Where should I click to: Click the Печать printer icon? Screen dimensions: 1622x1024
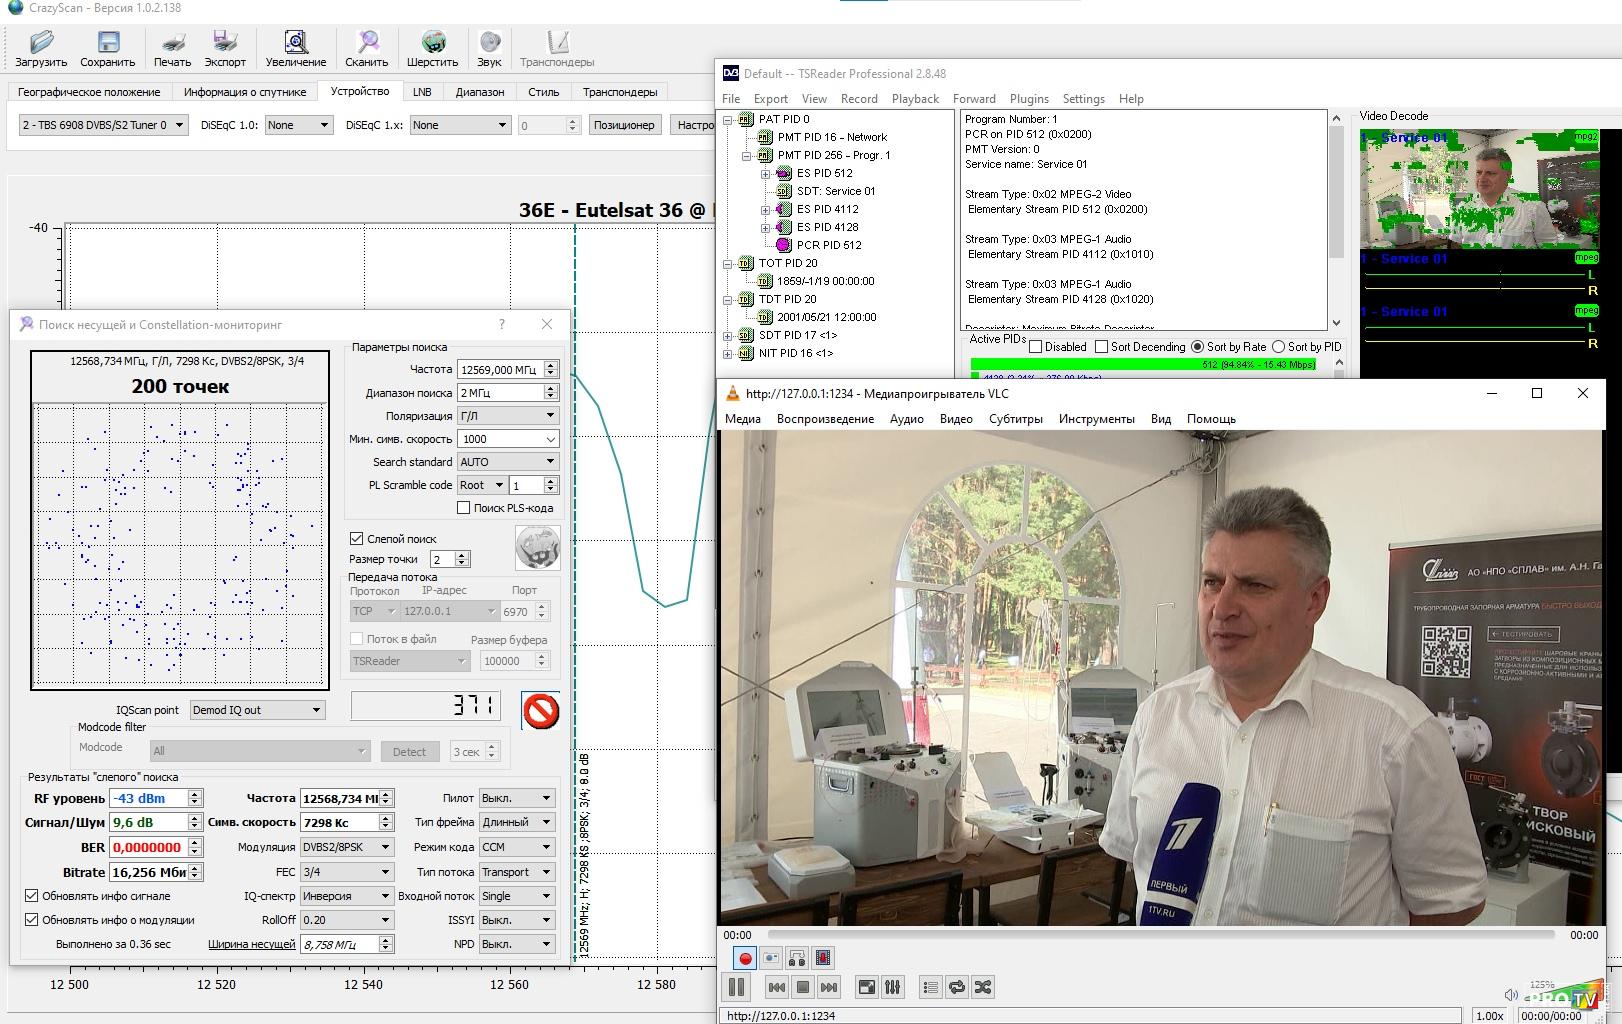pos(172,43)
